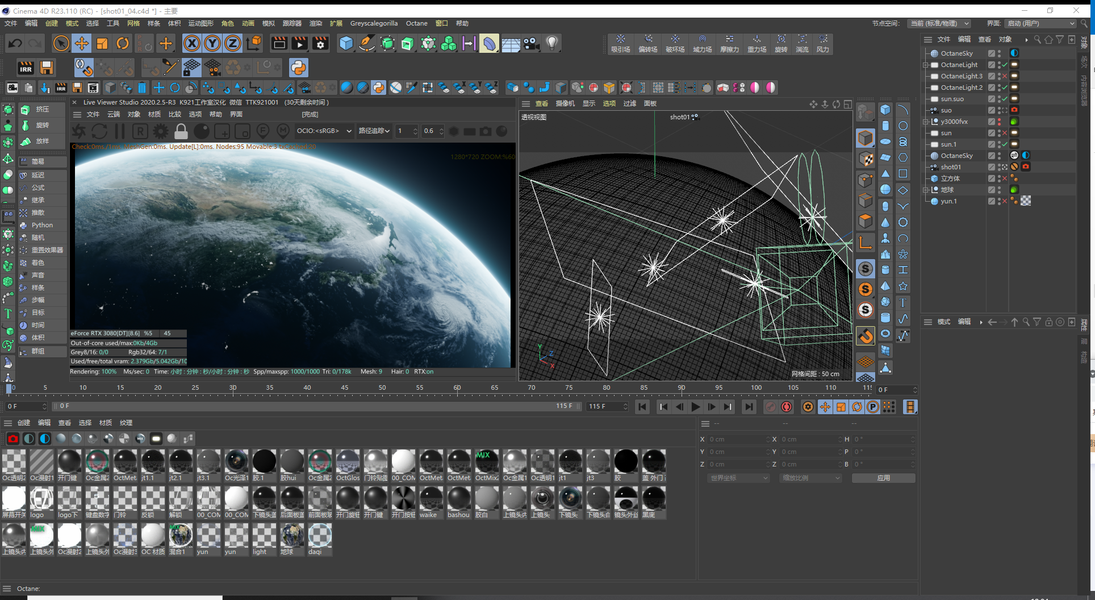Select the 地球 material thumbnail

click(x=290, y=537)
